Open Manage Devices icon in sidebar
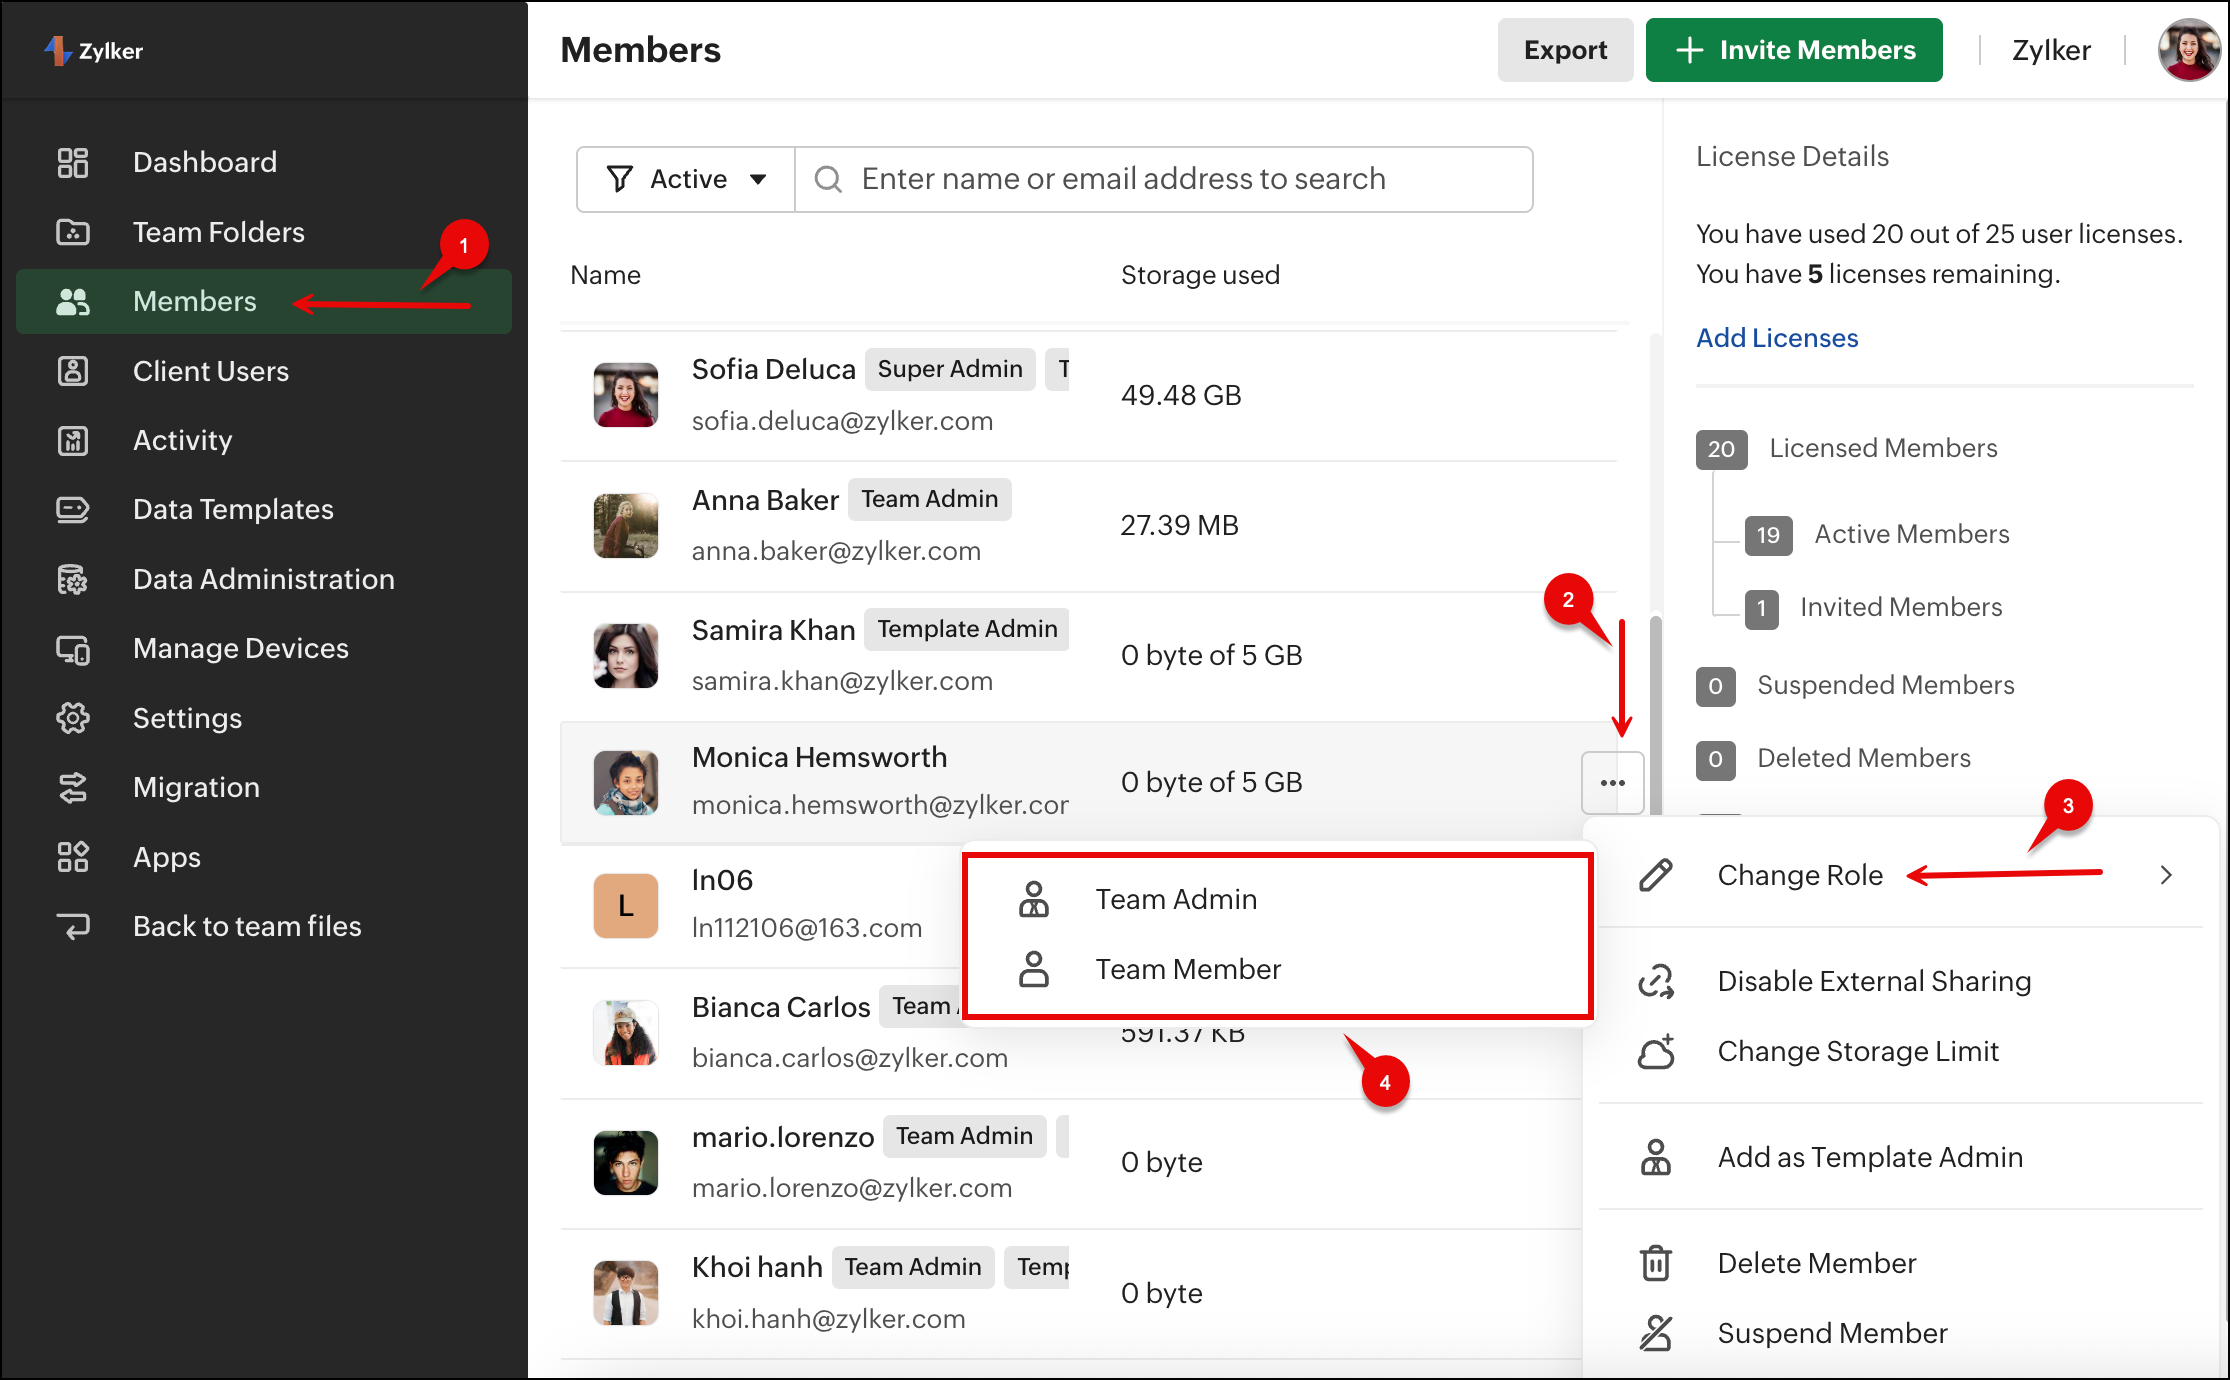 point(73,649)
